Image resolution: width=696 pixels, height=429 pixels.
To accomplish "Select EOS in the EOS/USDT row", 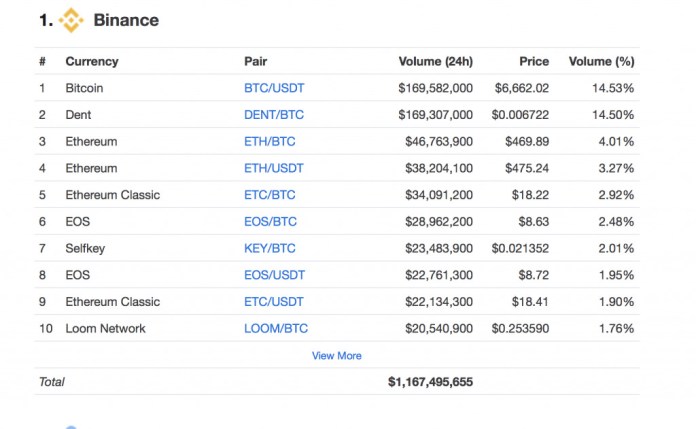I will pos(78,275).
